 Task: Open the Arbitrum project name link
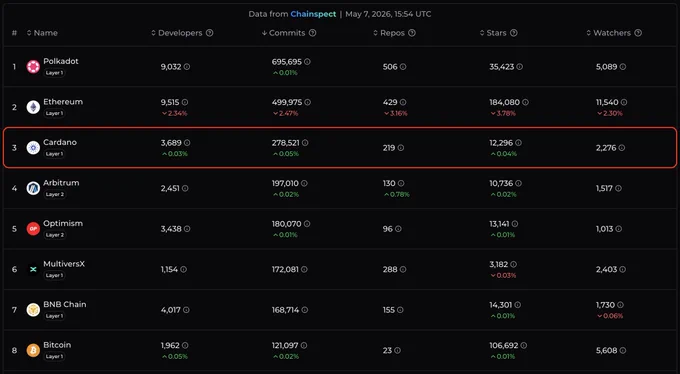[61, 183]
